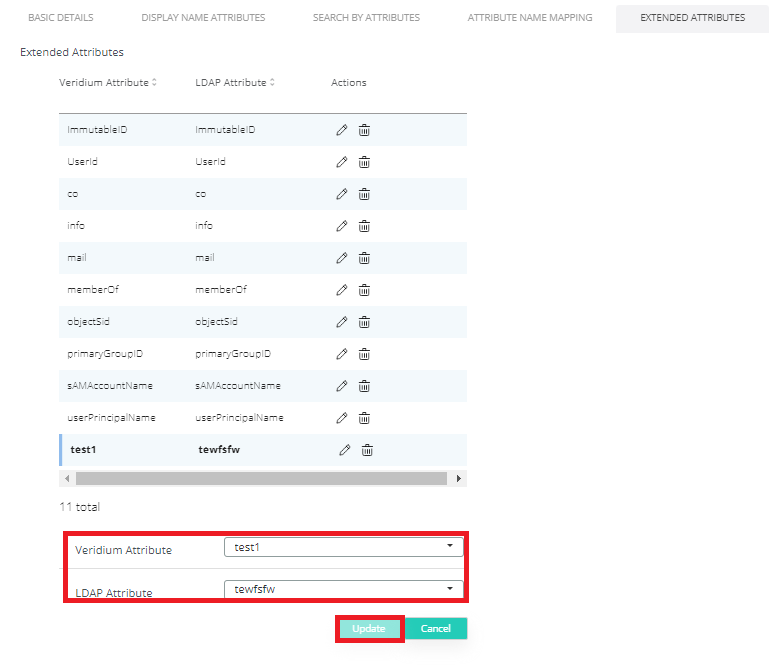Edit the userPrincipalName attribute row
The image size is (775, 667).
click(341, 418)
